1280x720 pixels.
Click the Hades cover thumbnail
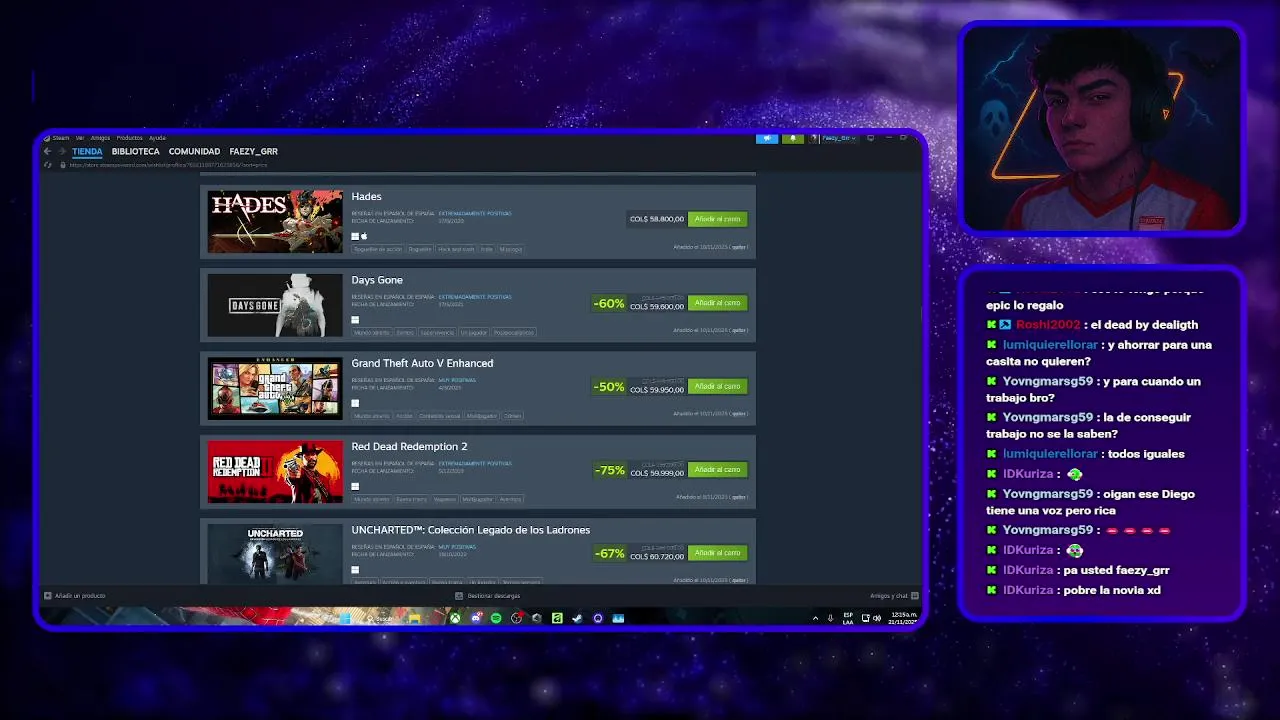pos(275,222)
